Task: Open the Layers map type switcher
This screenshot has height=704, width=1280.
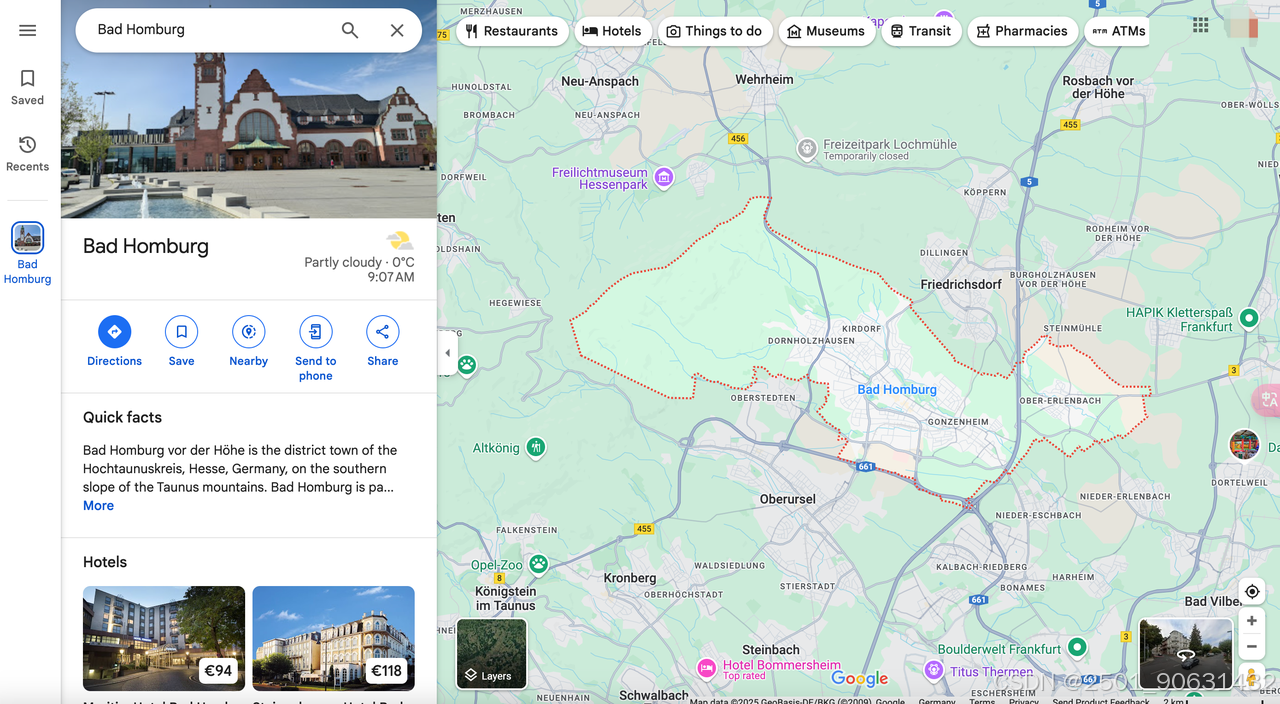Action: (x=491, y=654)
